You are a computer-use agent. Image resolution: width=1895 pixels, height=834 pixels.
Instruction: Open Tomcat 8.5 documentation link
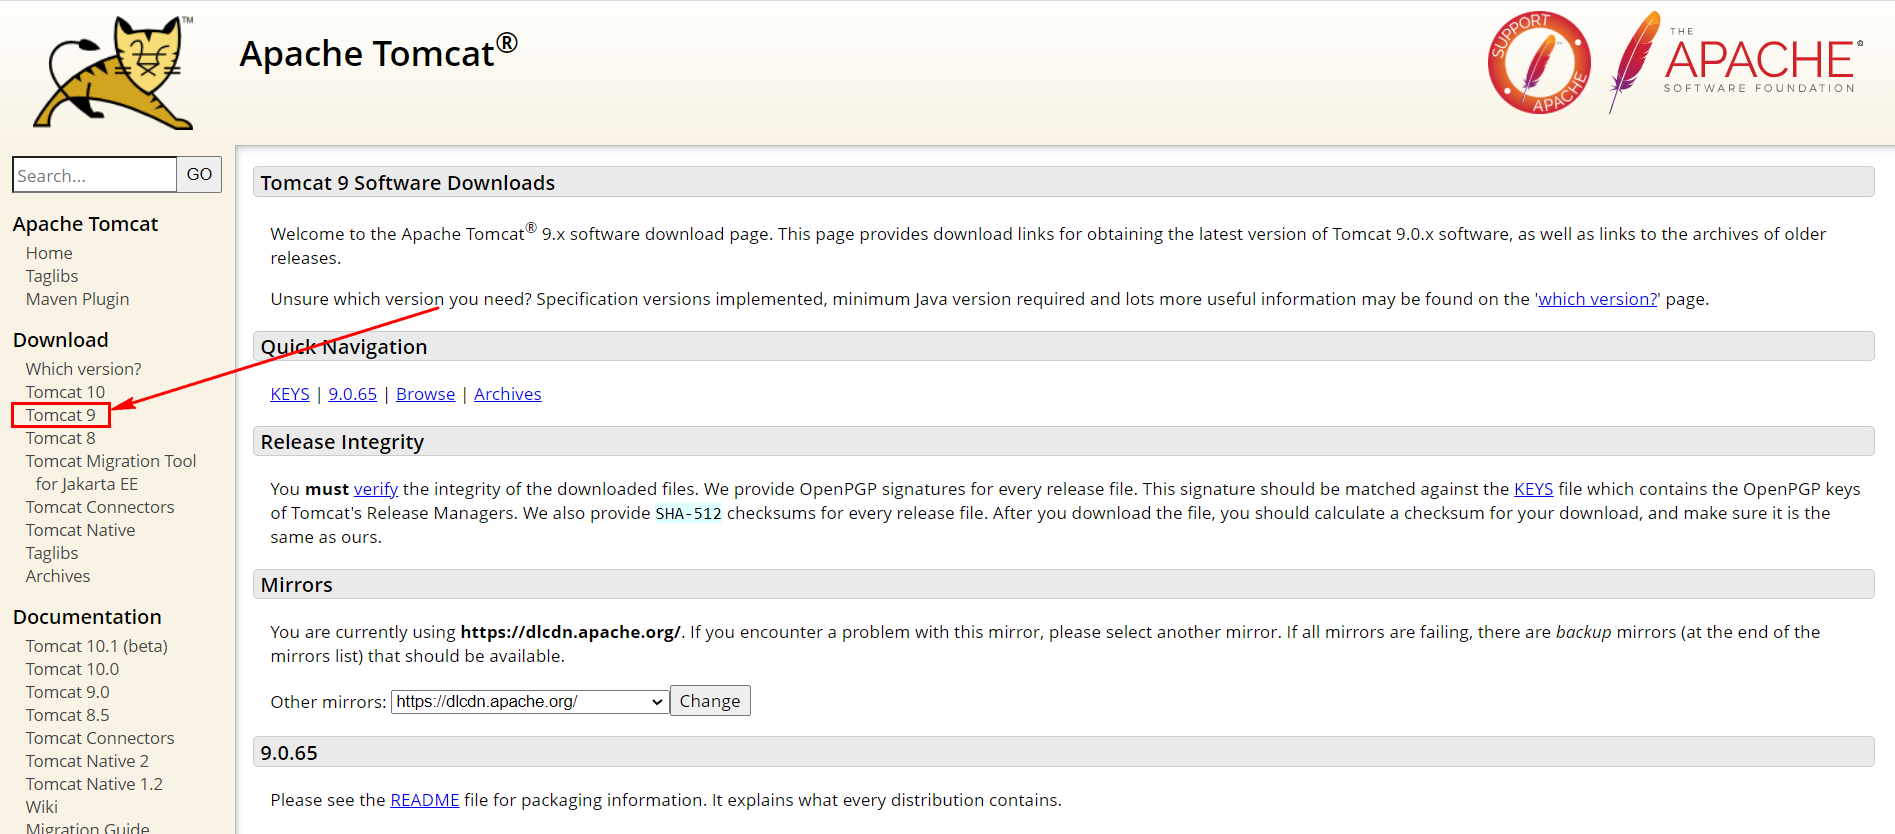(x=68, y=715)
